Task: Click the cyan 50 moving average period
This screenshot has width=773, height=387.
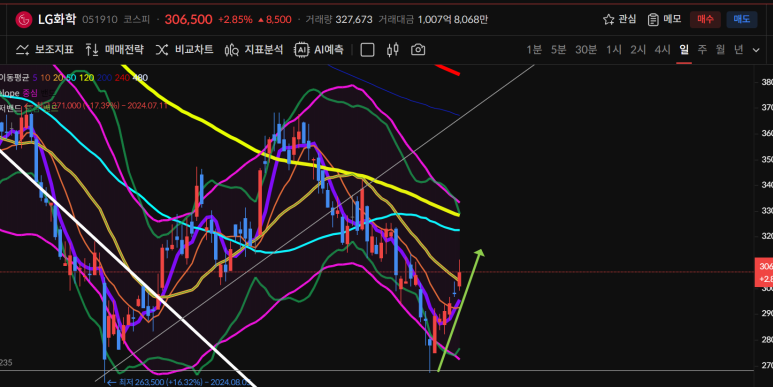Action: click(x=71, y=77)
